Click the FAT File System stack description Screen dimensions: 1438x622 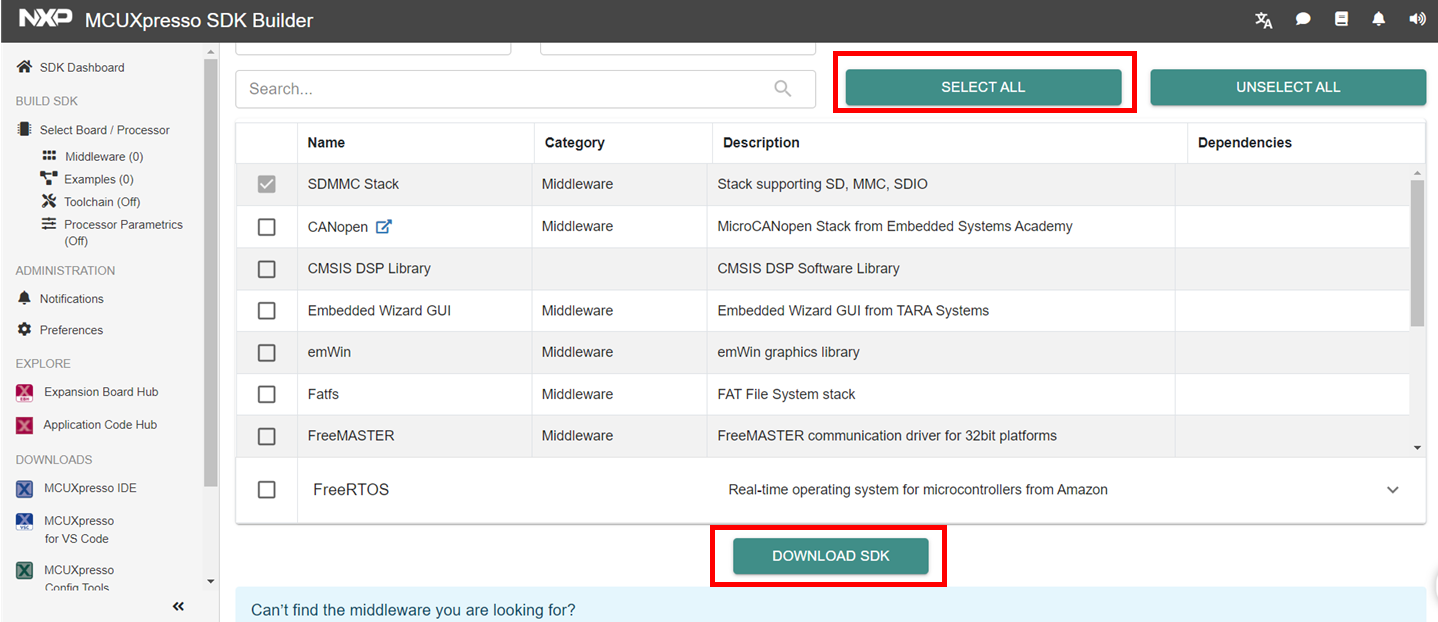tap(786, 395)
